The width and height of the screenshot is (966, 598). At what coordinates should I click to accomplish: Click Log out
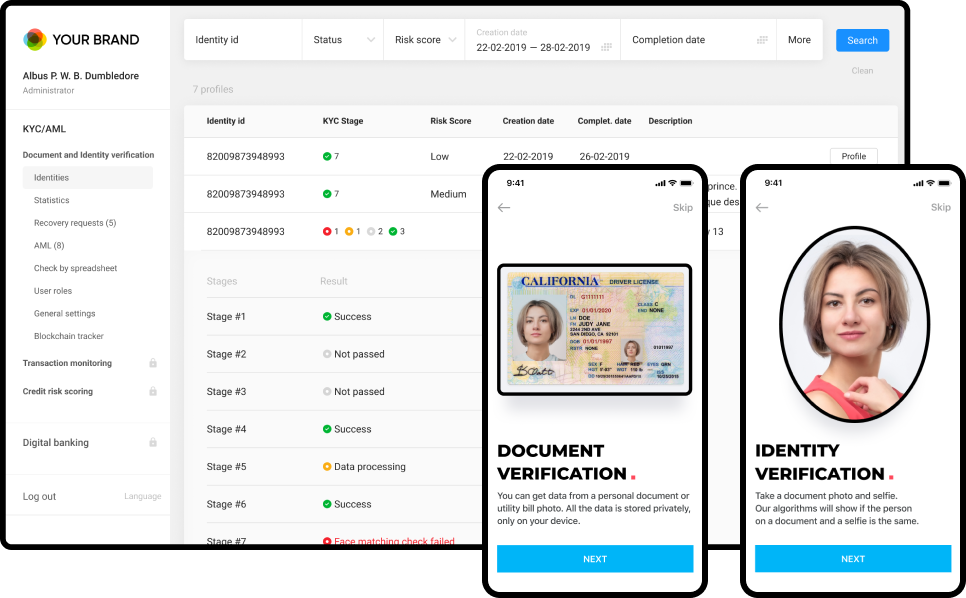[39, 496]
